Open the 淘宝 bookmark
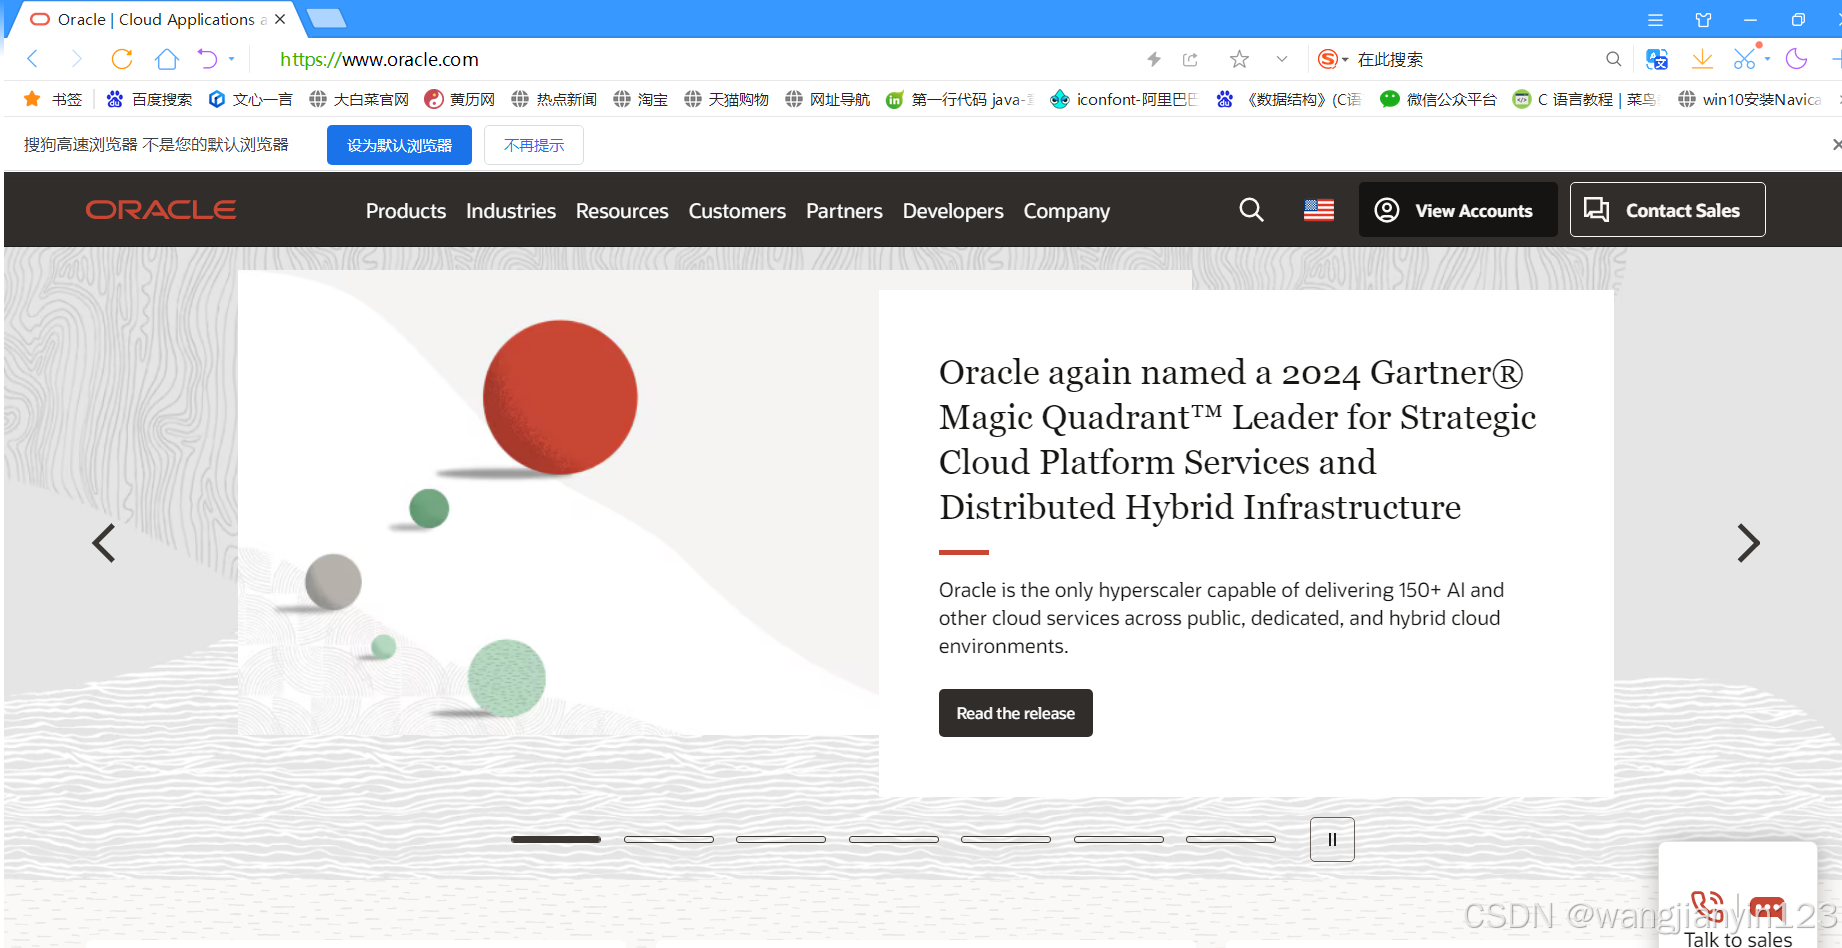The image size is (1842, 948). [x=640, y=99]
